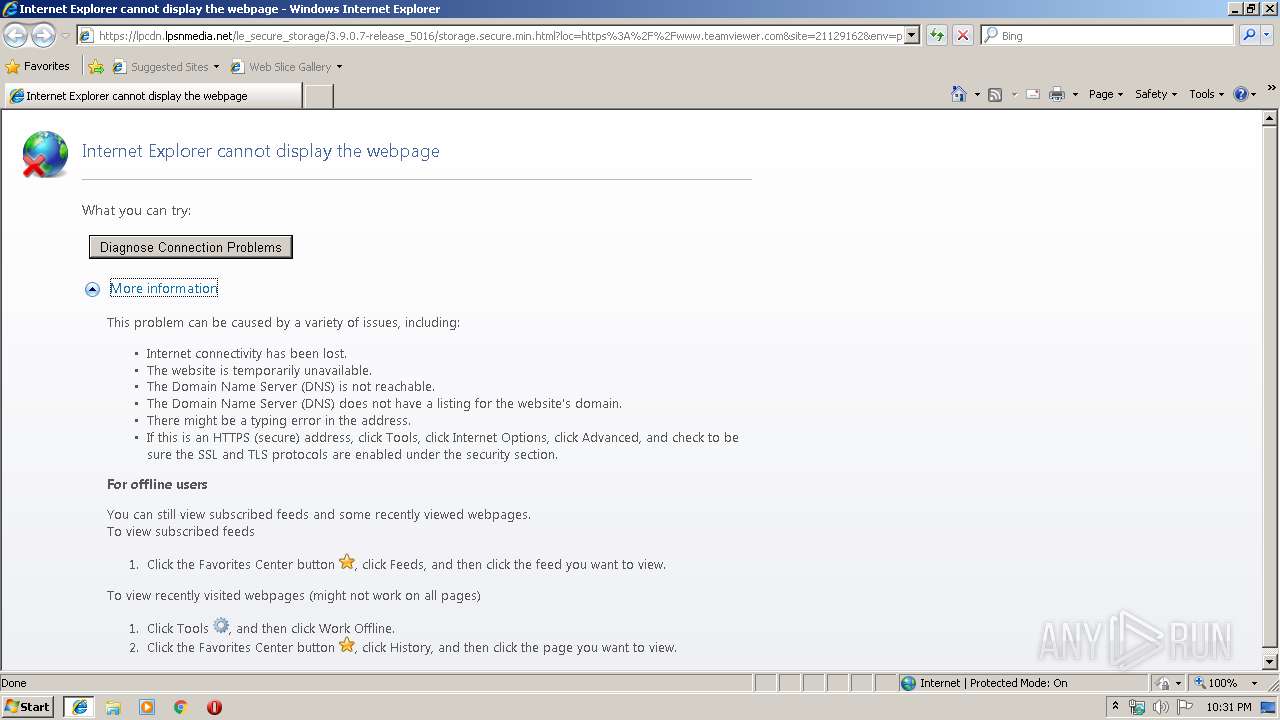This screenshot has height=720, width=1280.
Task: Click the RSS Feeds icon
Action: point(995,94)
